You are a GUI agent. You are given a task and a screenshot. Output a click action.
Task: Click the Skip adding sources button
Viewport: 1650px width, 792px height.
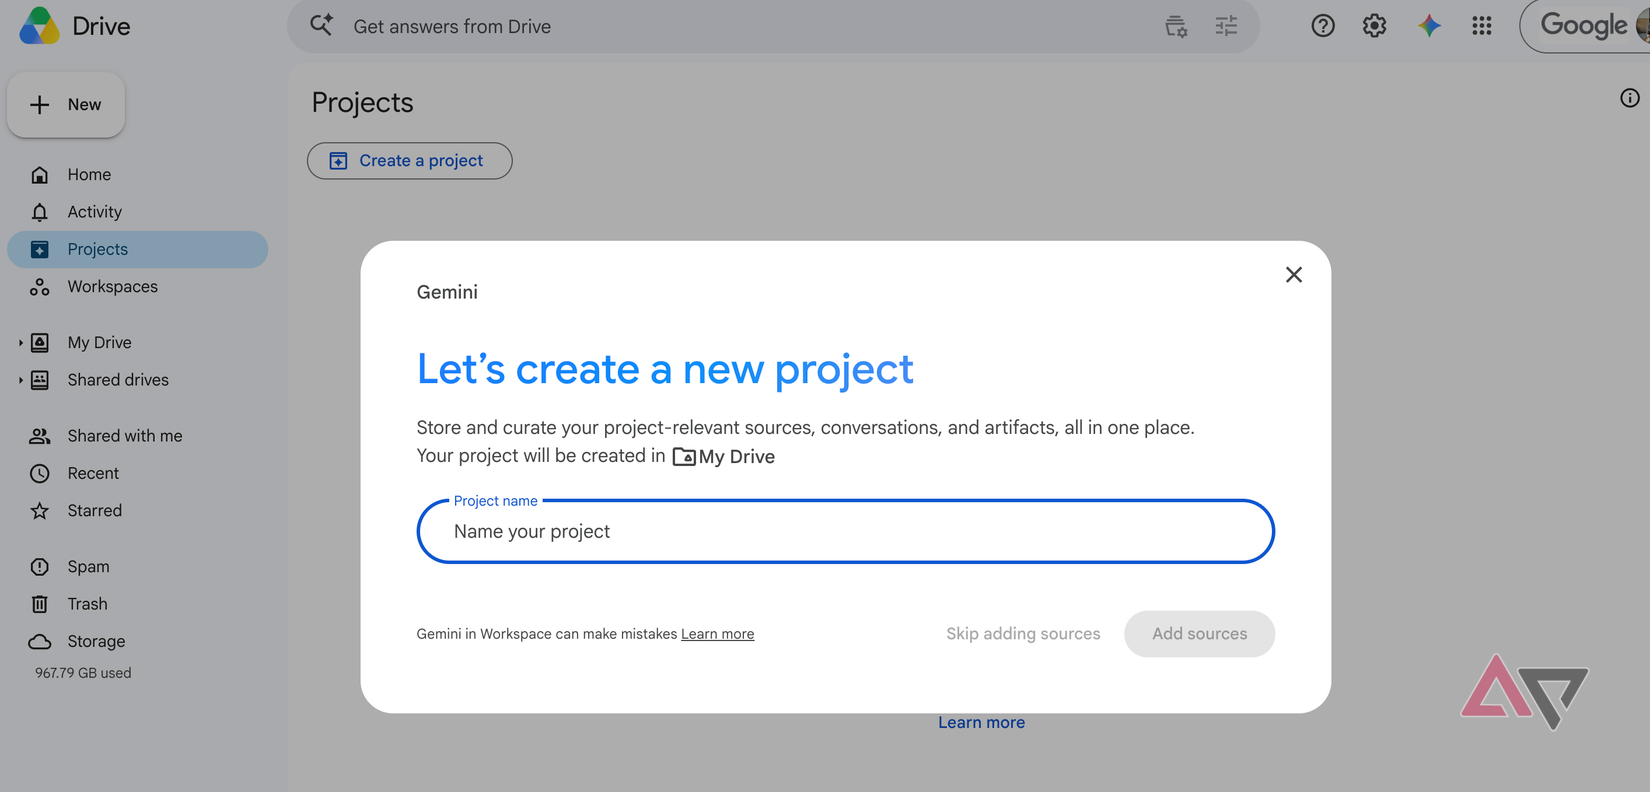coord(1023,634)
